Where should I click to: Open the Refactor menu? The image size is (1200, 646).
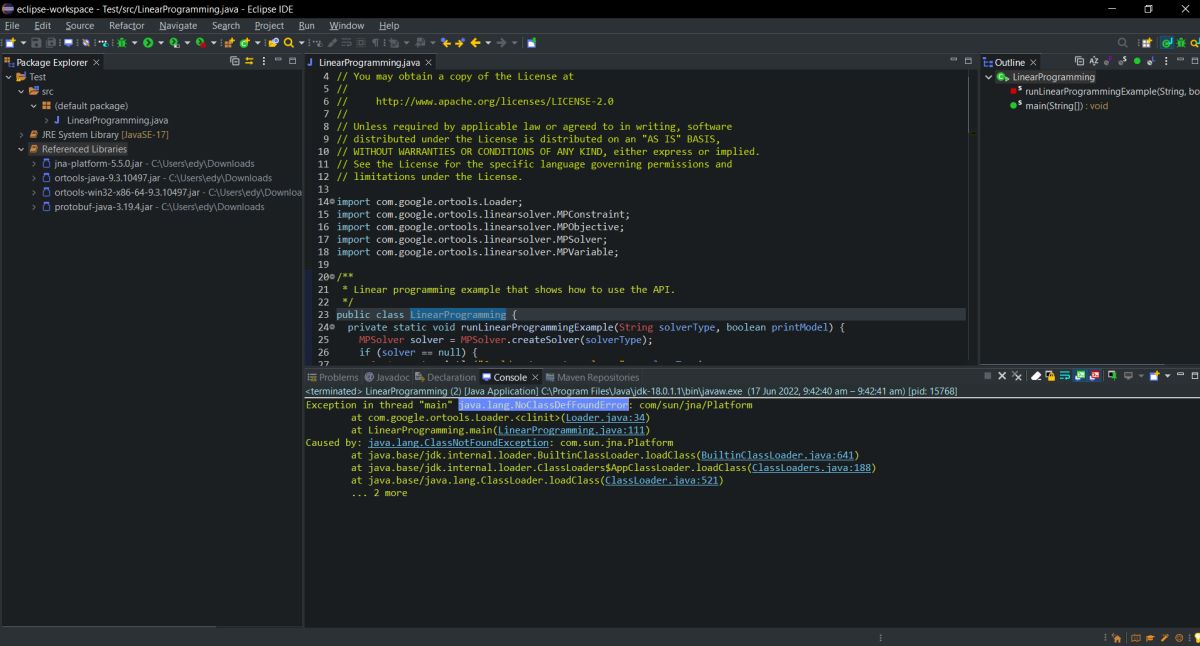pos(126,25)
